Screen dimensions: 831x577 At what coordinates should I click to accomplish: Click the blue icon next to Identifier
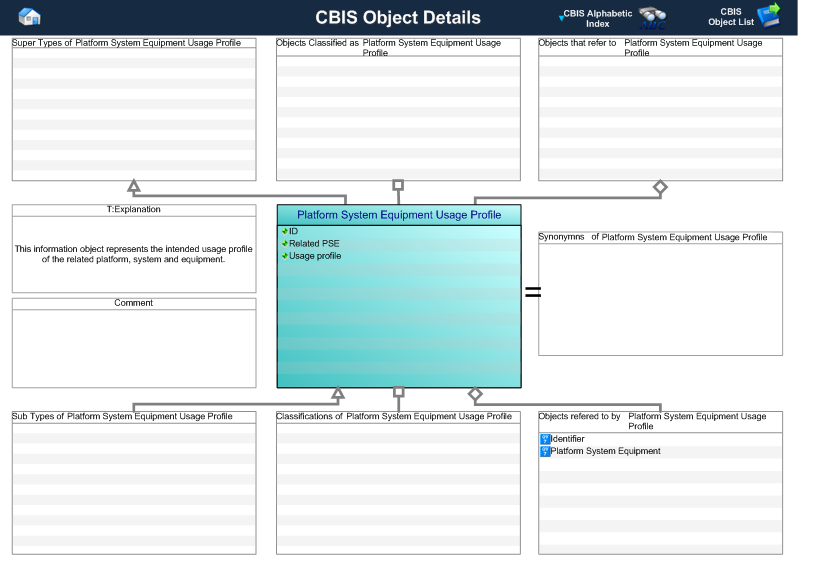(x=545, y=439)
